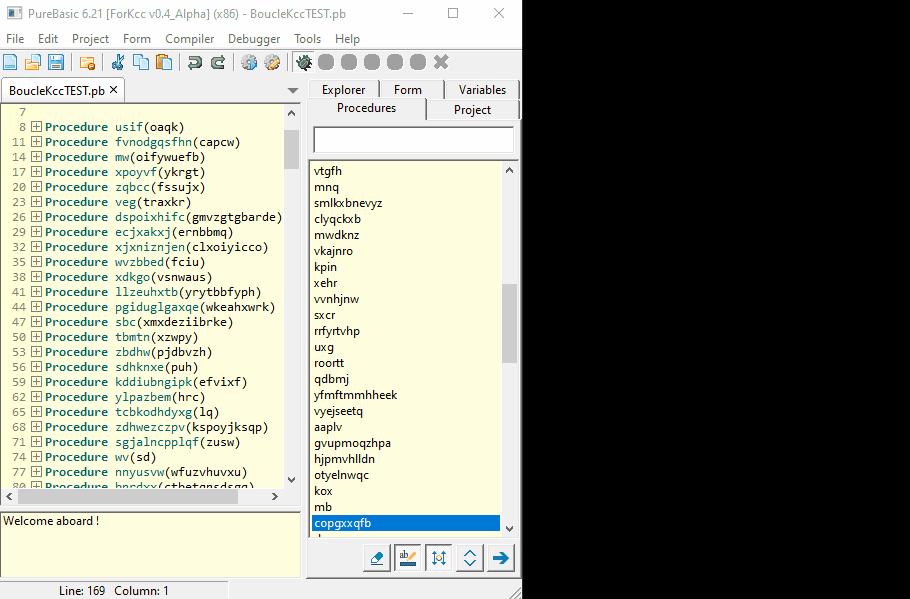
Task: Toggle the 'ab' highlight pencil button
Action: tap(408, 558)
